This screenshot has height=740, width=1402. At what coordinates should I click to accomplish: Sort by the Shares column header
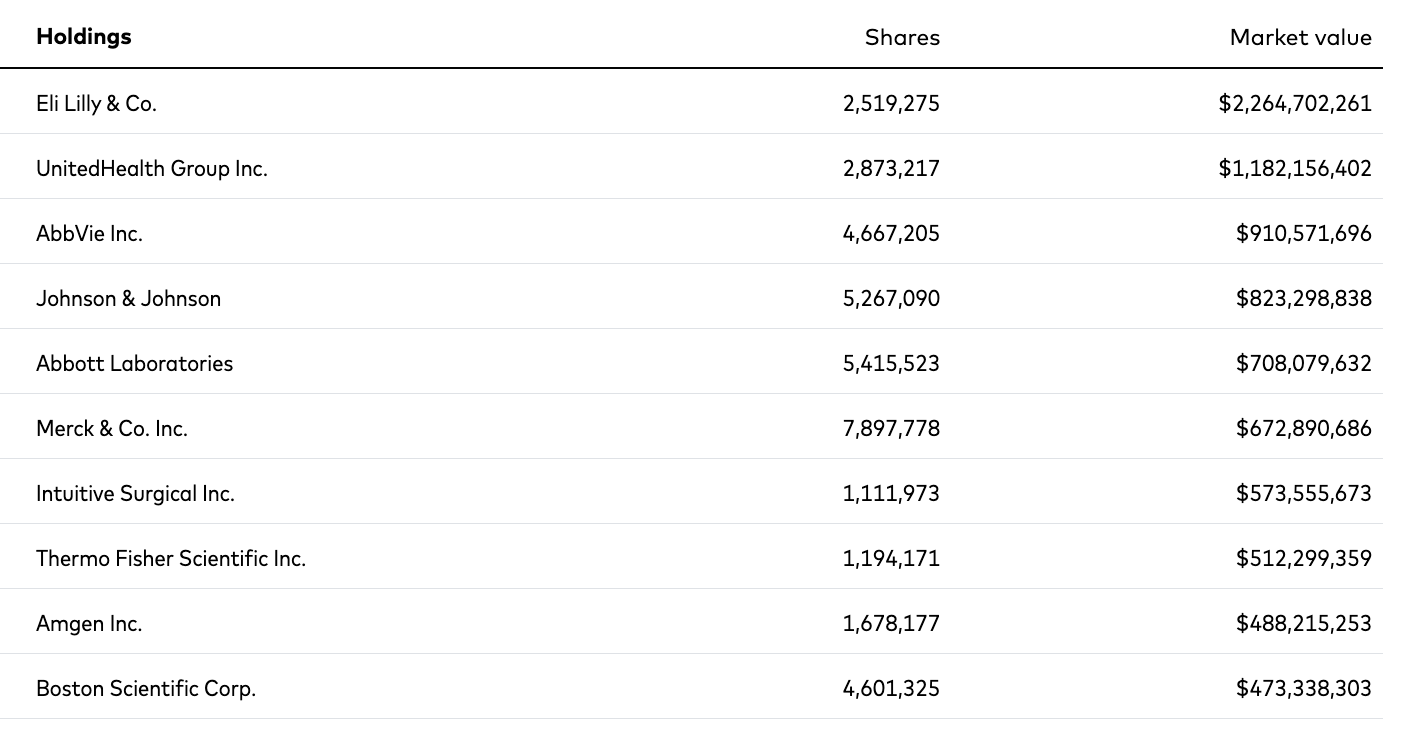(x=902, y=38)
